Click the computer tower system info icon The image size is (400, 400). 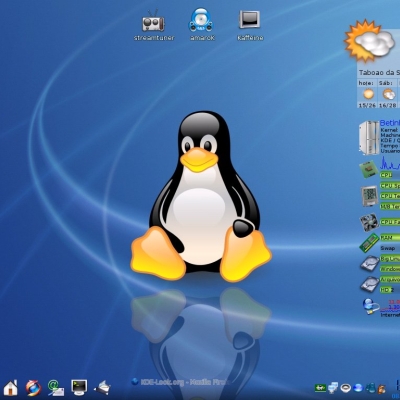click(x=369, y=138)
